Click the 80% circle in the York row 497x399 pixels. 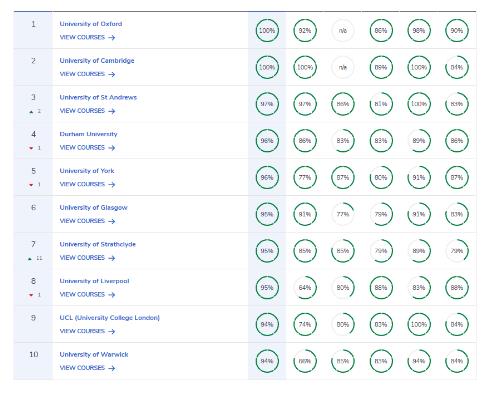pos(381,177)
